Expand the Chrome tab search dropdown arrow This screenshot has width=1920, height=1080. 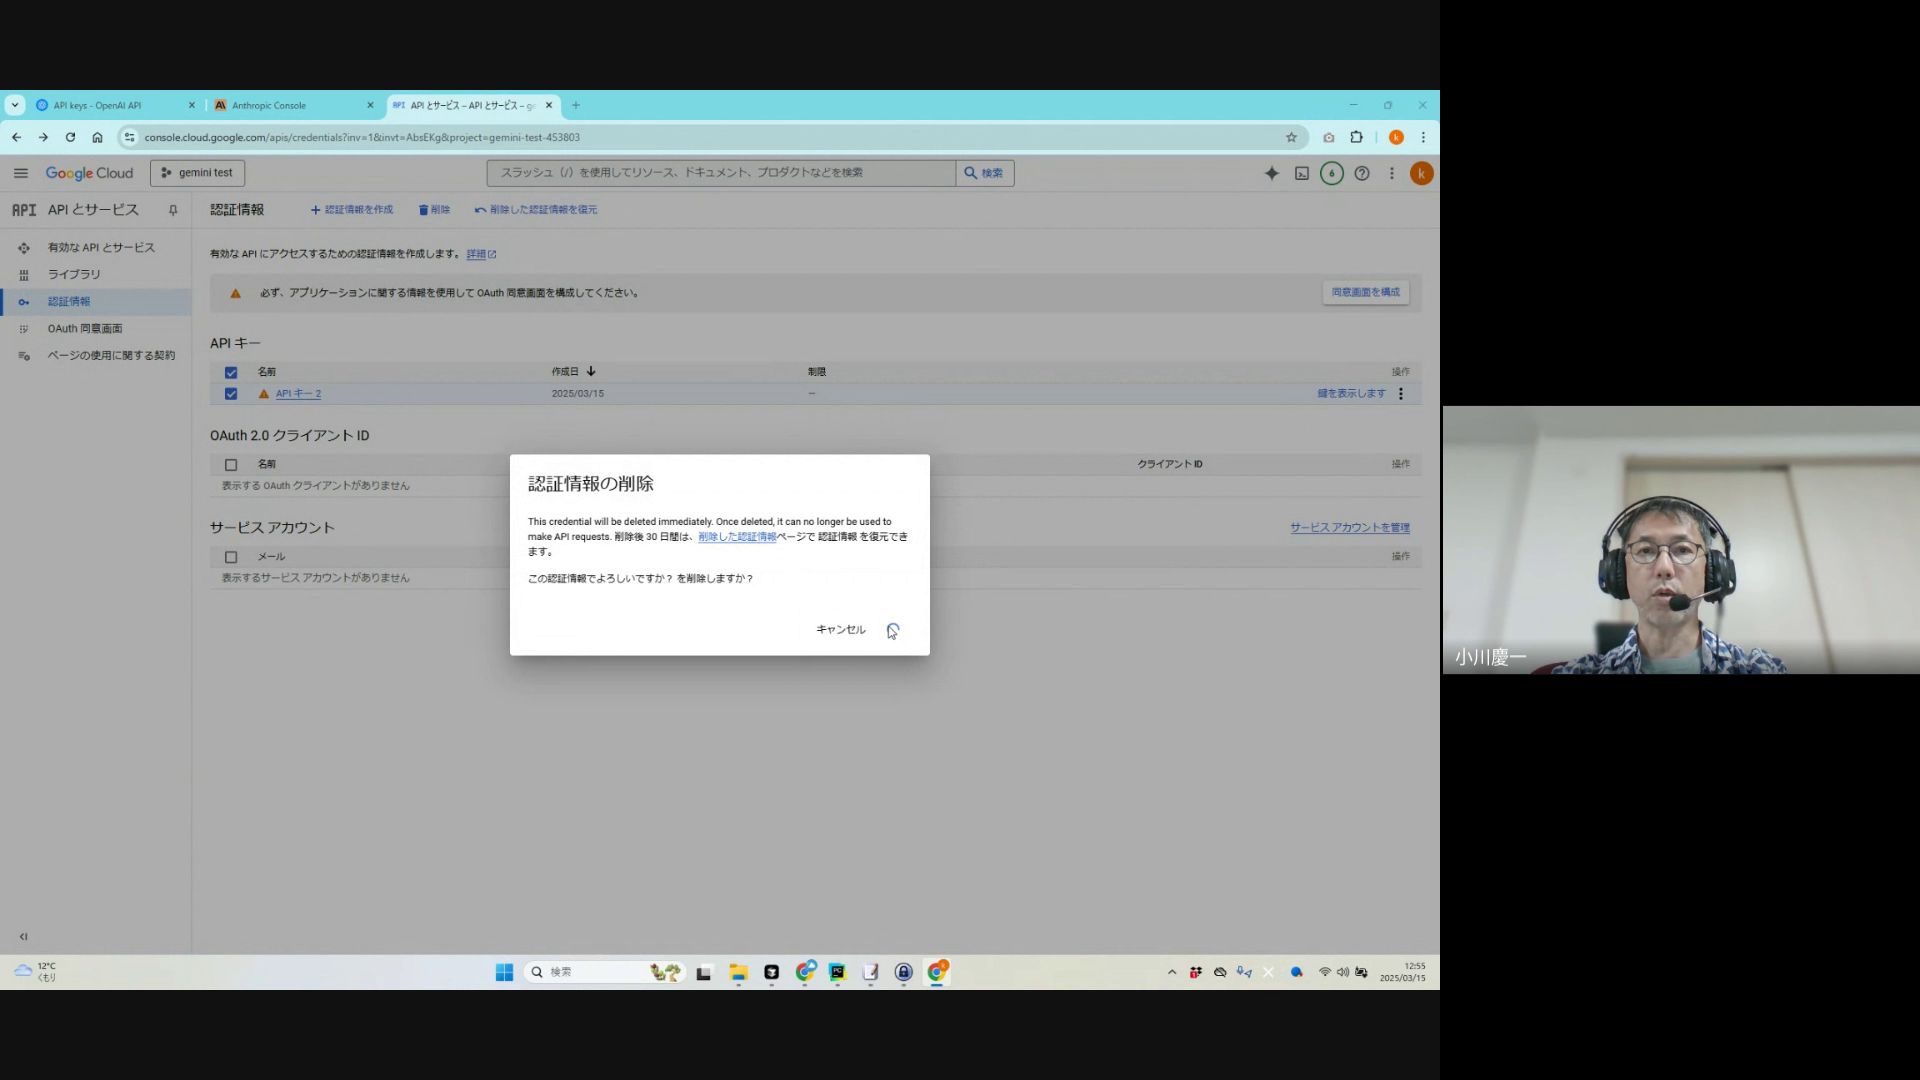tap(15, 105)
